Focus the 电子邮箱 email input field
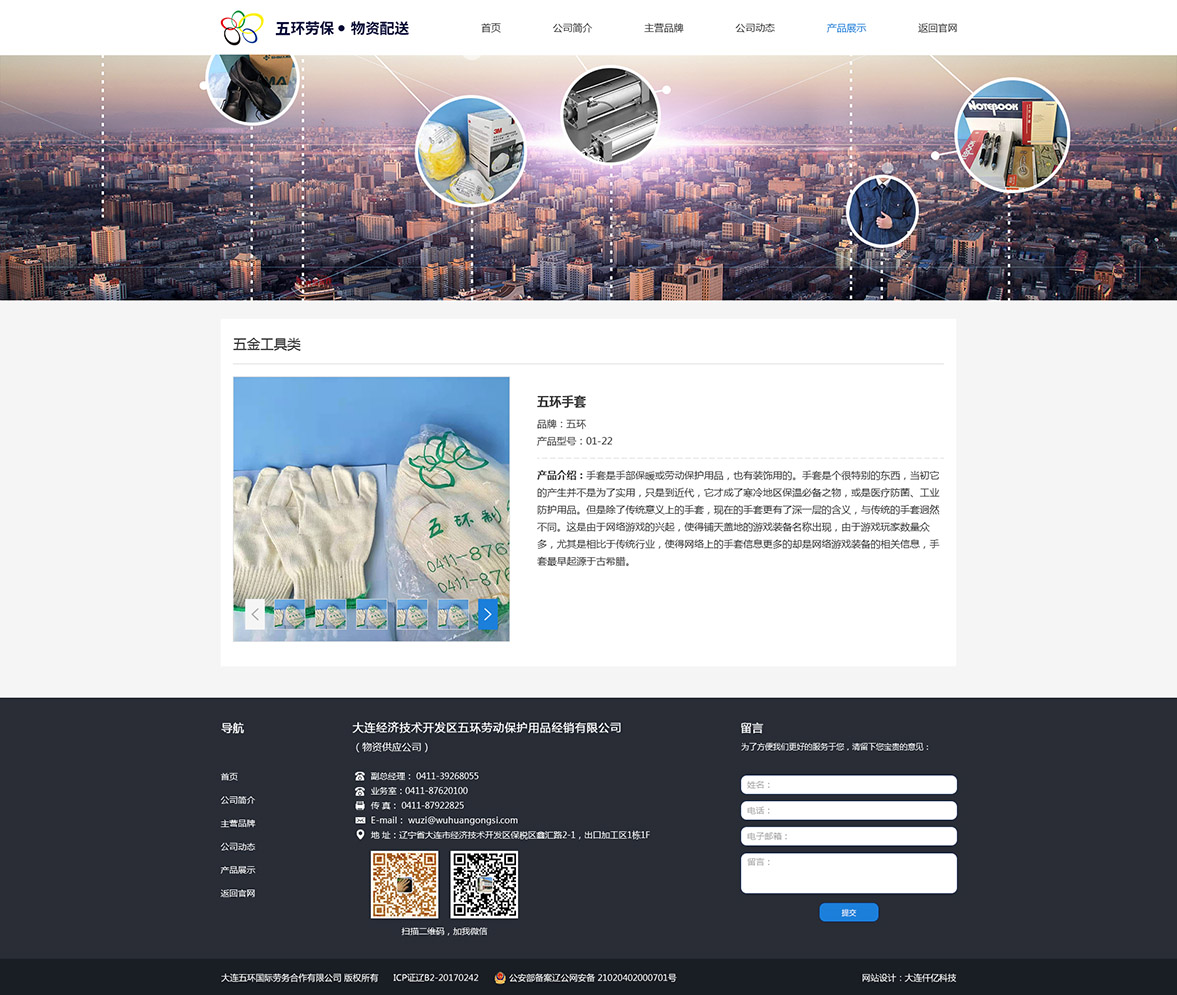This screenshot has height=995, width=1177. (x=848, y=836)
